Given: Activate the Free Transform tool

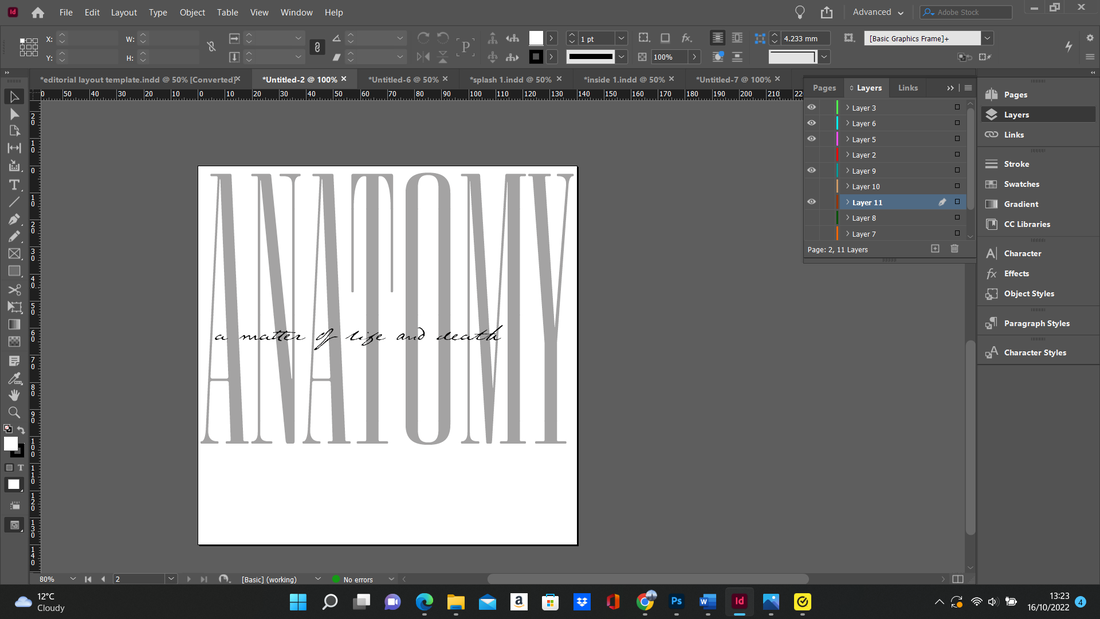Looking at the screenshot, I should coord(14,307).
